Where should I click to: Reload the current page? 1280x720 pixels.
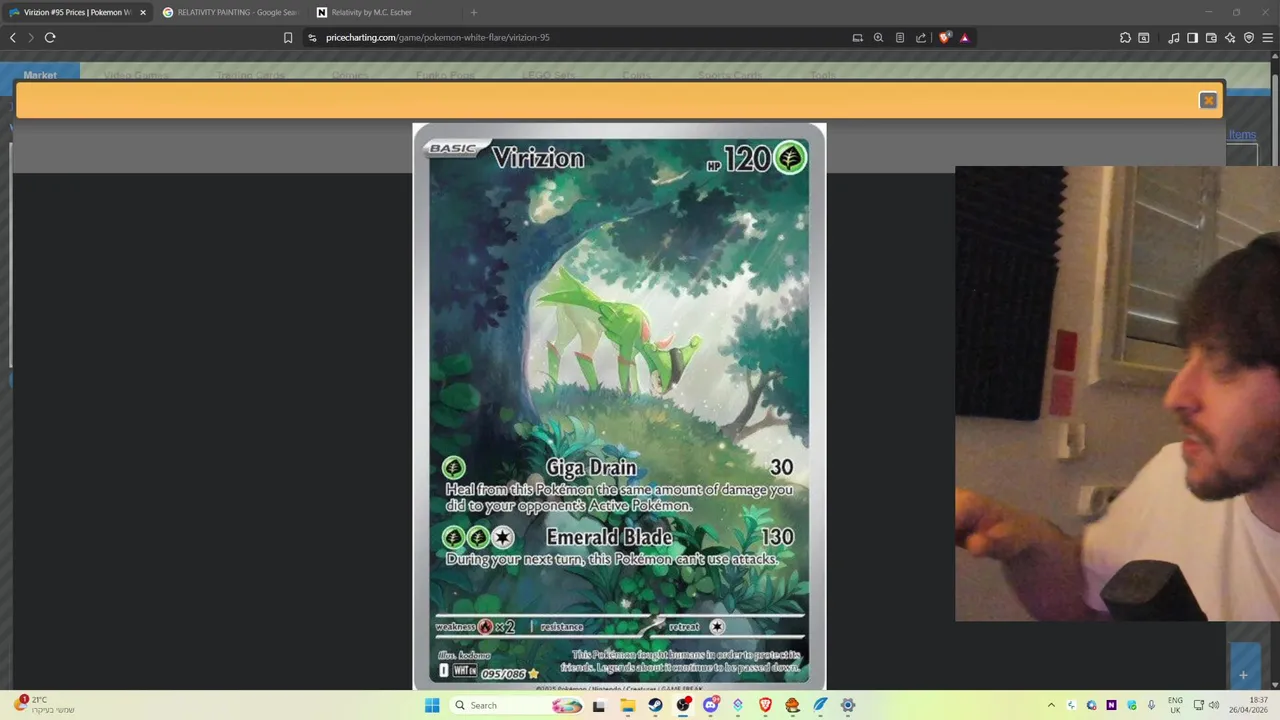click(50, 37)
